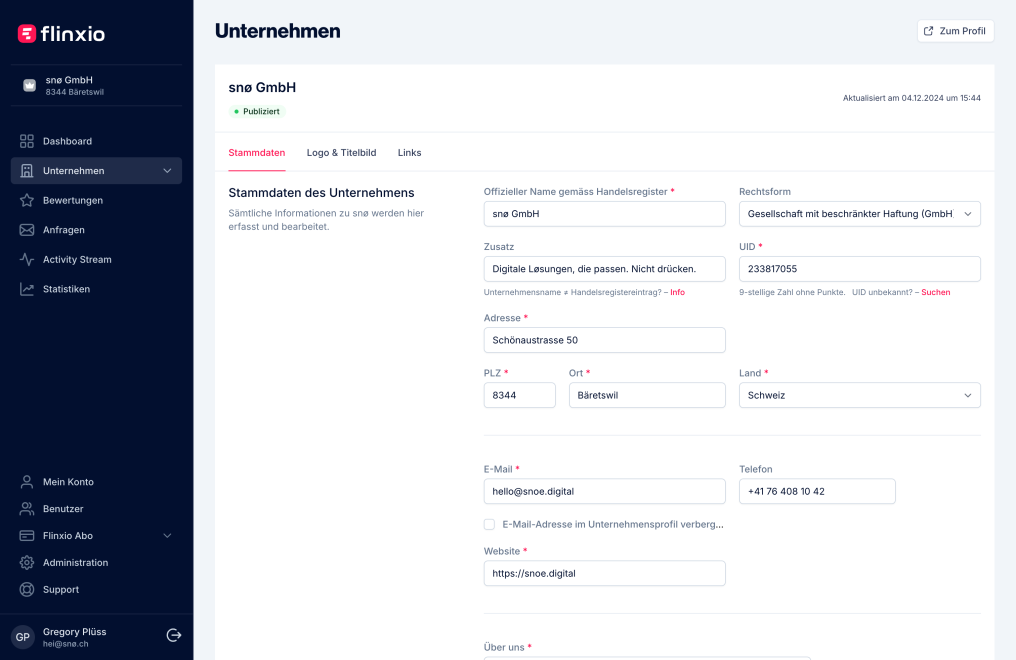The width and height of the screenshot is (1016, 660).
Task: Click the Support lifebuoy icon
Action: (27, 589)
